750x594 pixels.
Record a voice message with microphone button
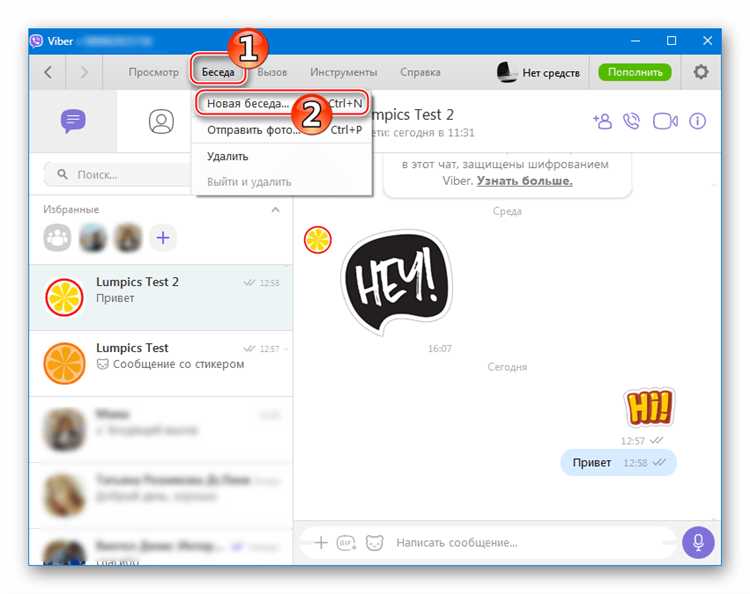698,542
